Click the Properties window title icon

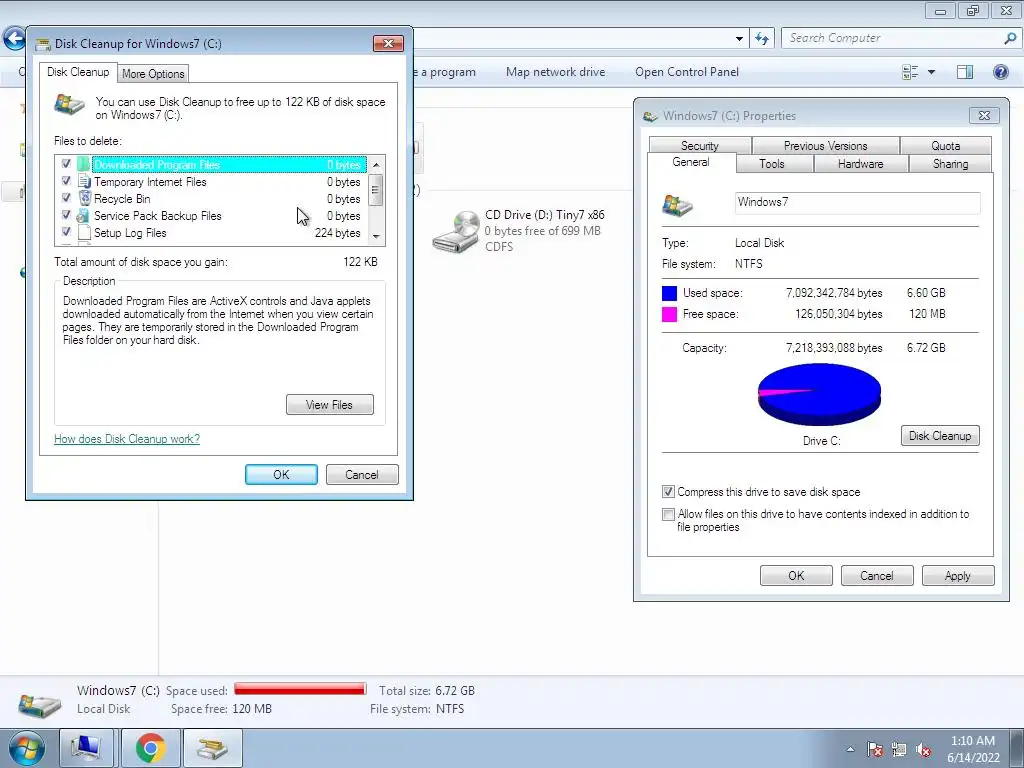(650, 116)
